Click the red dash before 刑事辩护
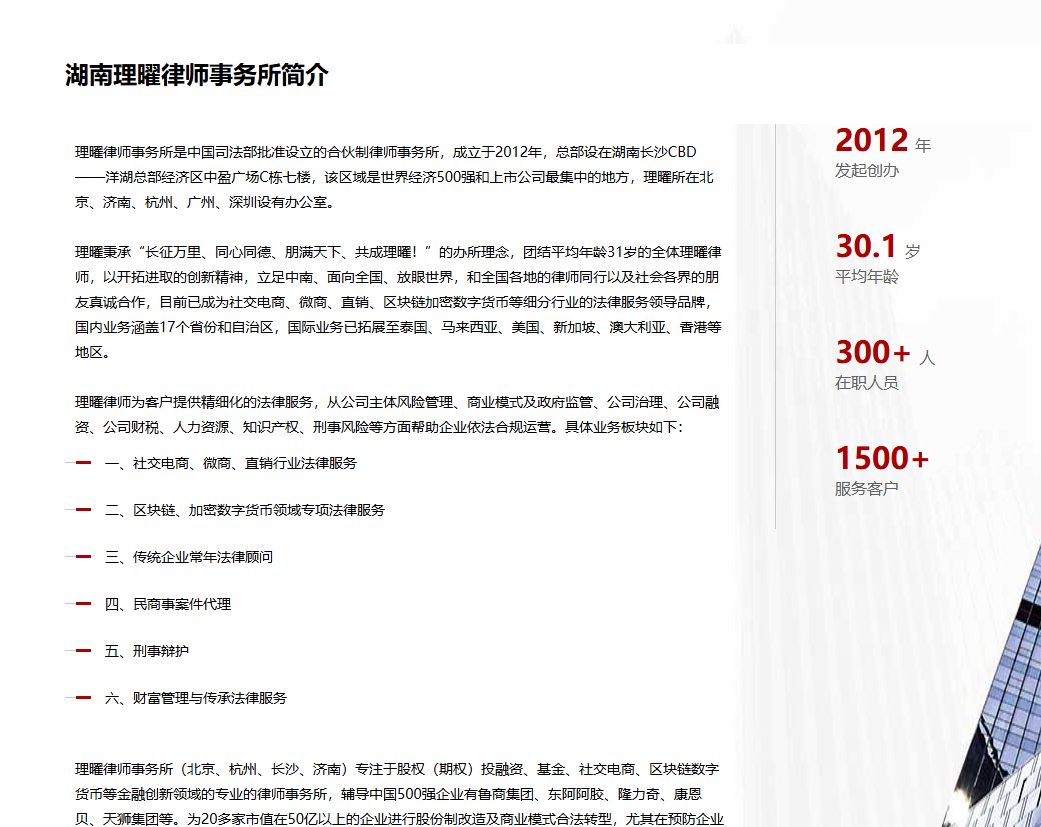Screen dimensions: 1041x827 tap(83, 651)
